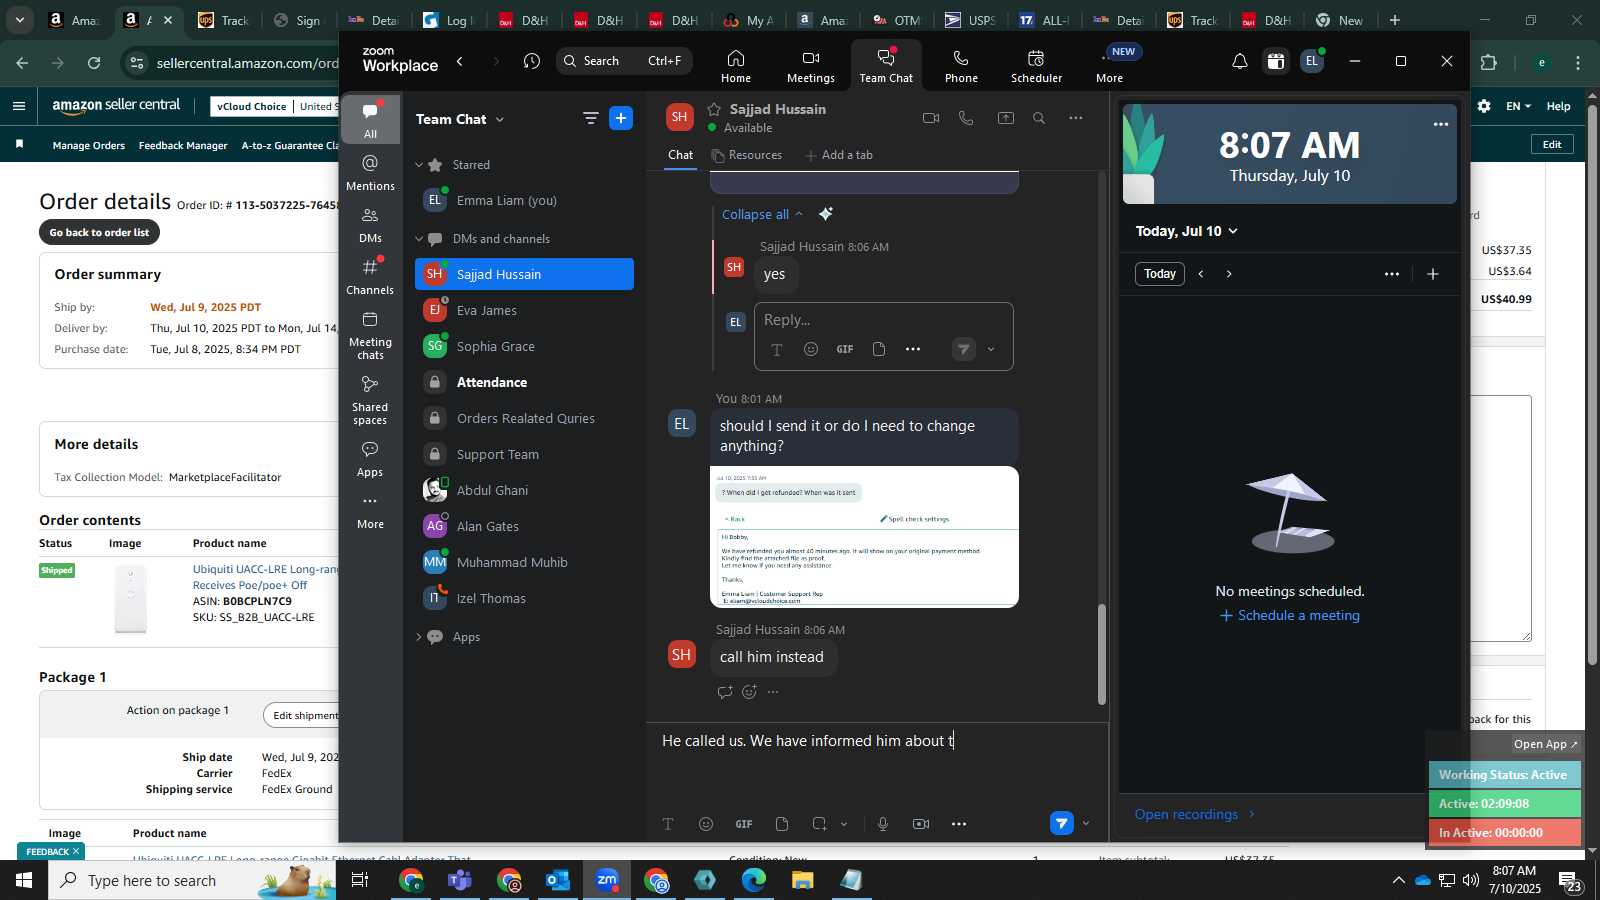
Task: Start video call with Sajjad Hussain
Action: 931,118
